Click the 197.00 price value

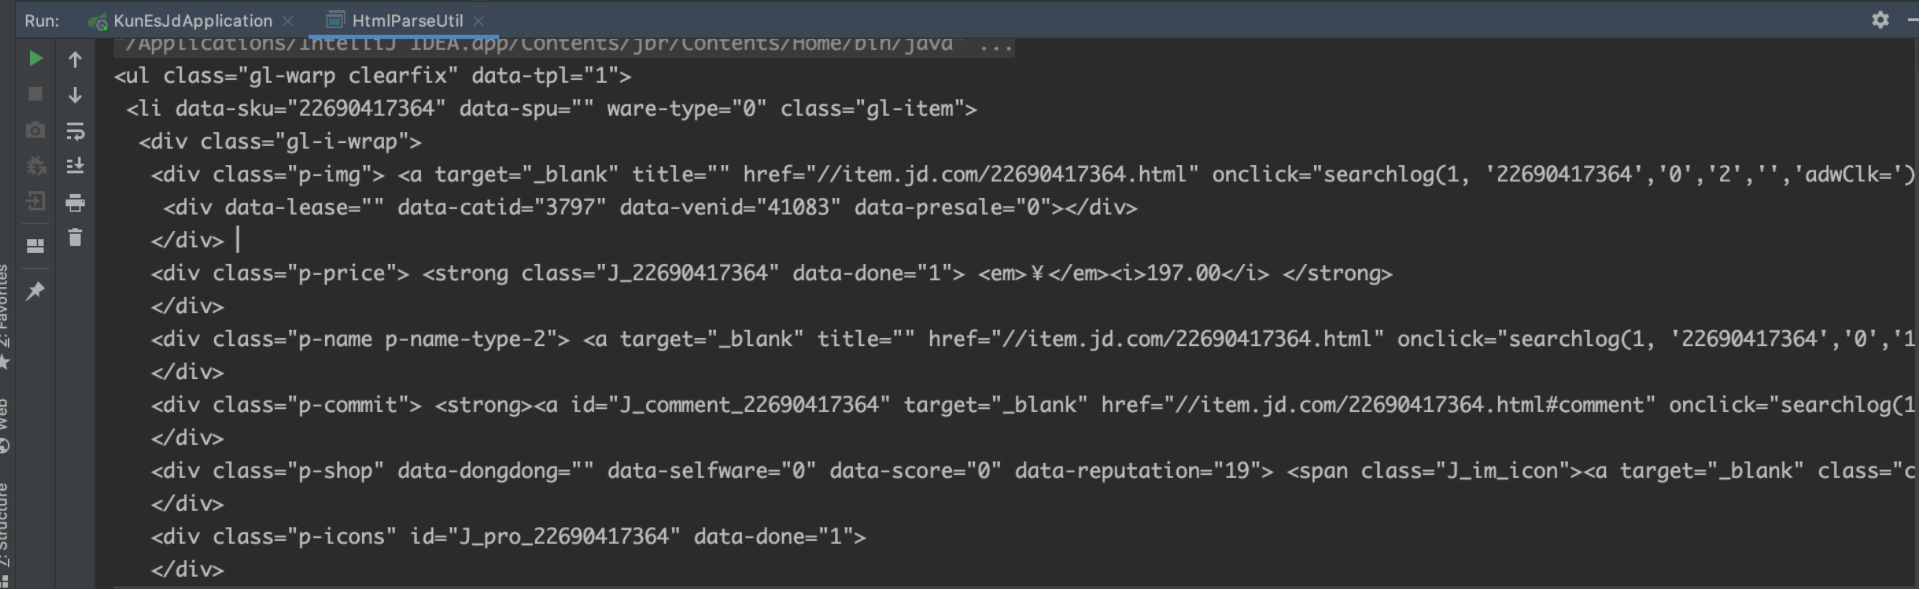point(1183,273)
